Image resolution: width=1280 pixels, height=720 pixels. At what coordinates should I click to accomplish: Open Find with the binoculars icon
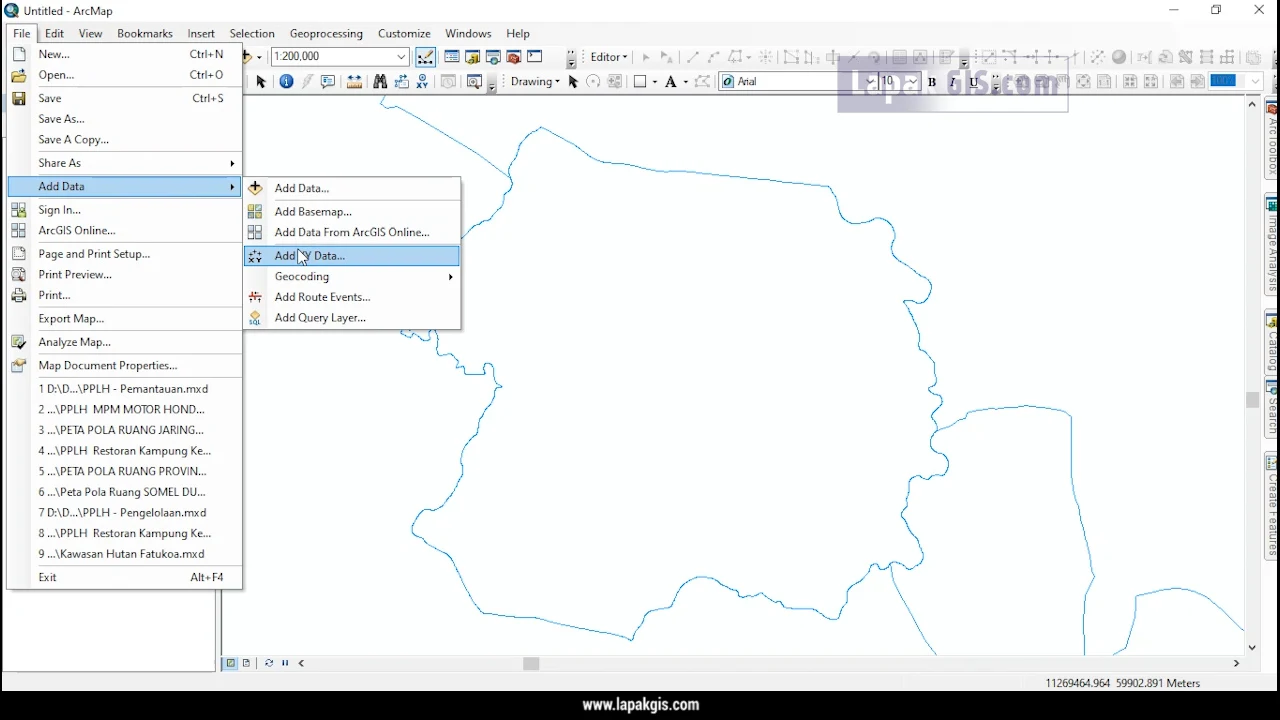coord(380,82)
